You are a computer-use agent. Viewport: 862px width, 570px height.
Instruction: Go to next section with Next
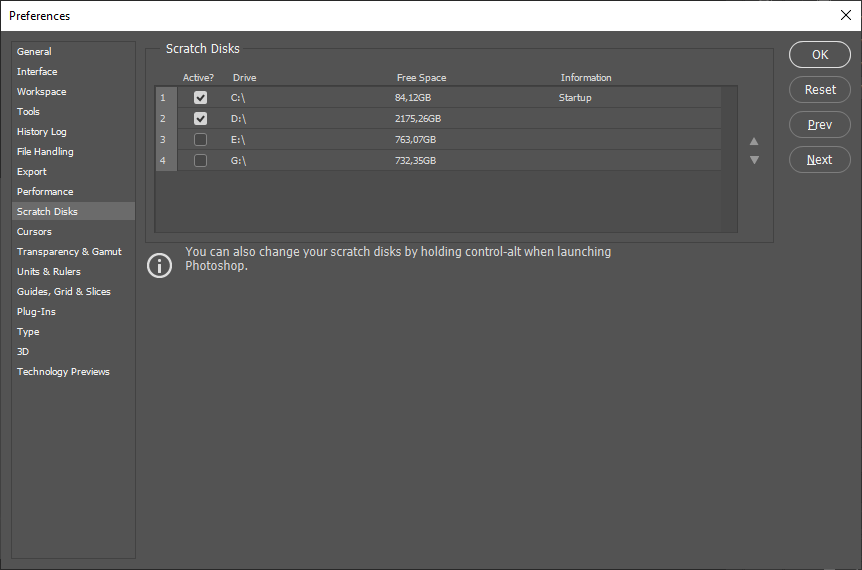820,160
